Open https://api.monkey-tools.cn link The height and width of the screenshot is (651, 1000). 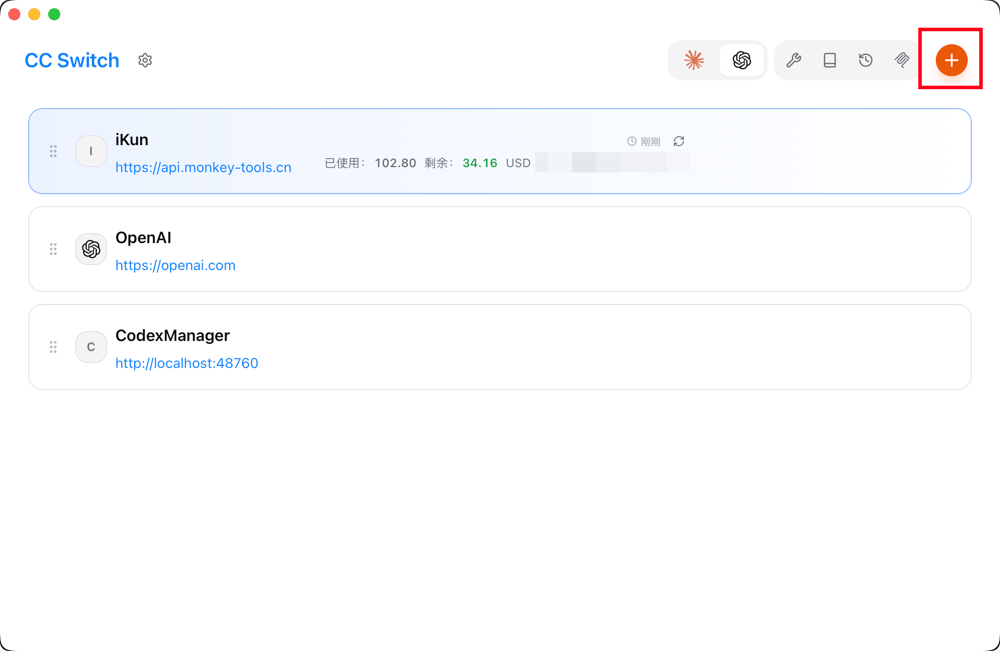click(x=203, y=167)
